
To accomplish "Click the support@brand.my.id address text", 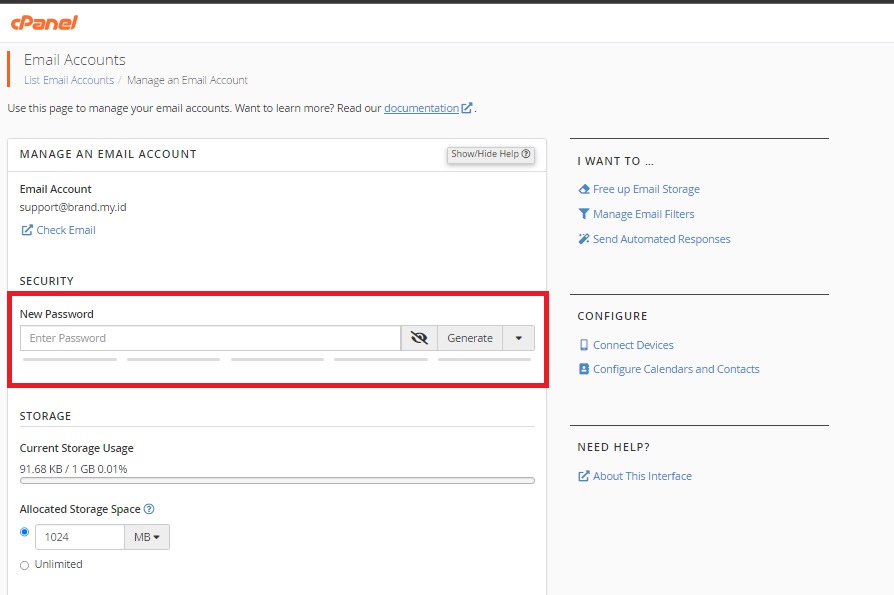I will [73, 207].
